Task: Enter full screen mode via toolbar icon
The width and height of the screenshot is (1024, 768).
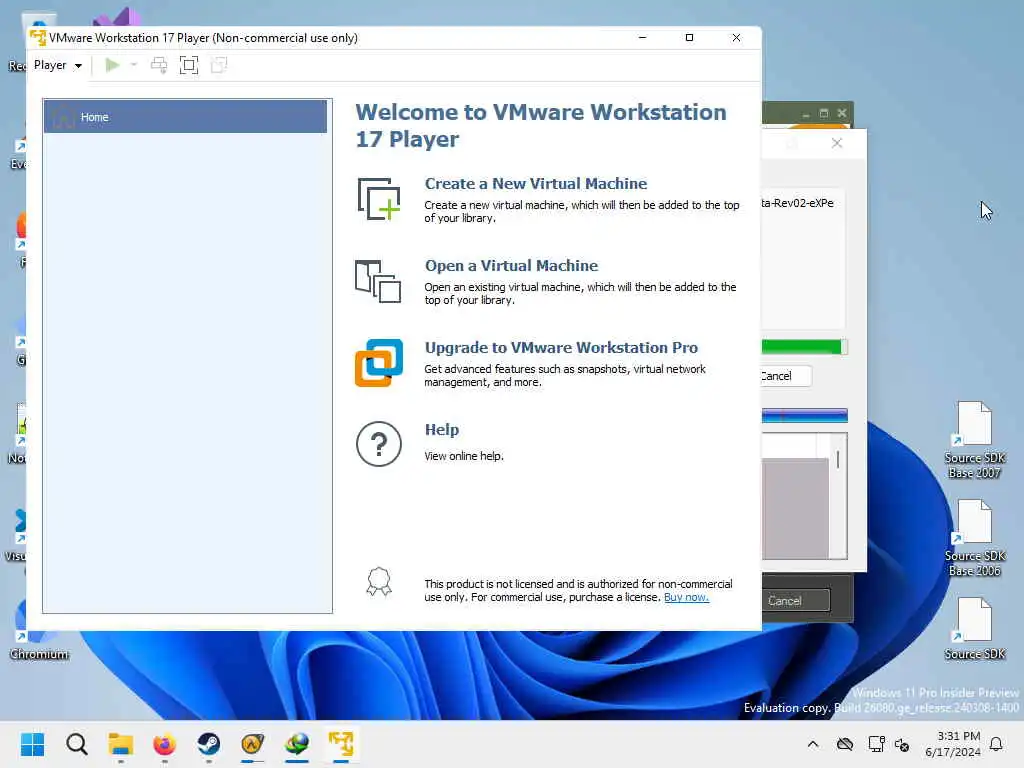Action: (x=189, y=65)
